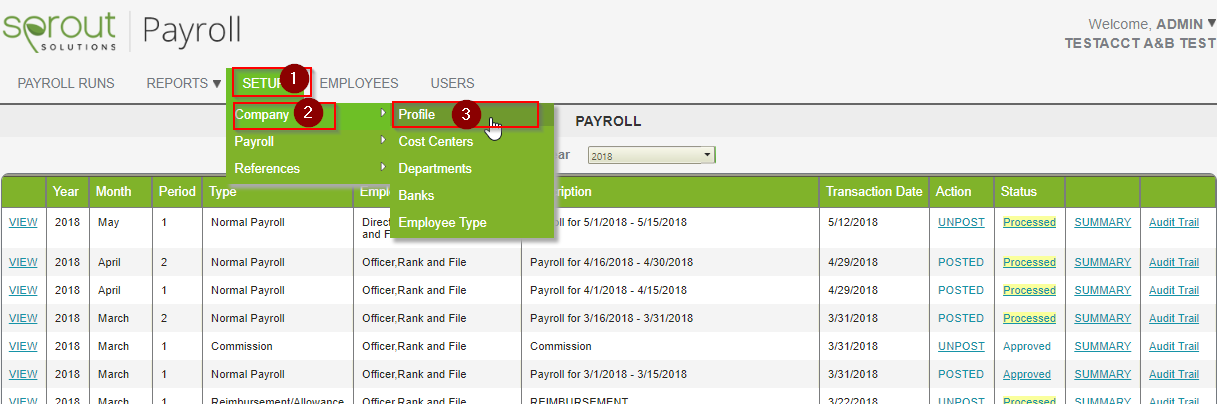
Task: Click VIEW for April period 2 payroll
Action: (x=23, y=262)
